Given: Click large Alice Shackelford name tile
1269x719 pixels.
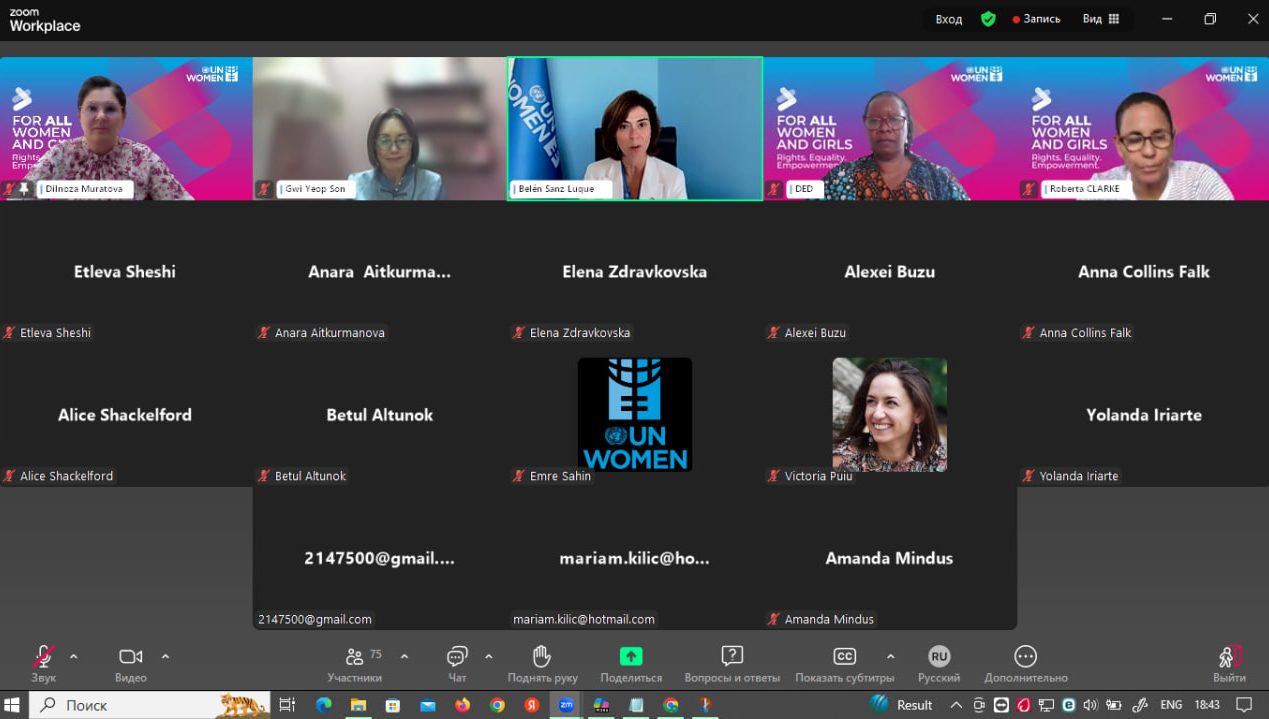Looking at the screenshot, I should pyautogui.click(x=125, y=414).
